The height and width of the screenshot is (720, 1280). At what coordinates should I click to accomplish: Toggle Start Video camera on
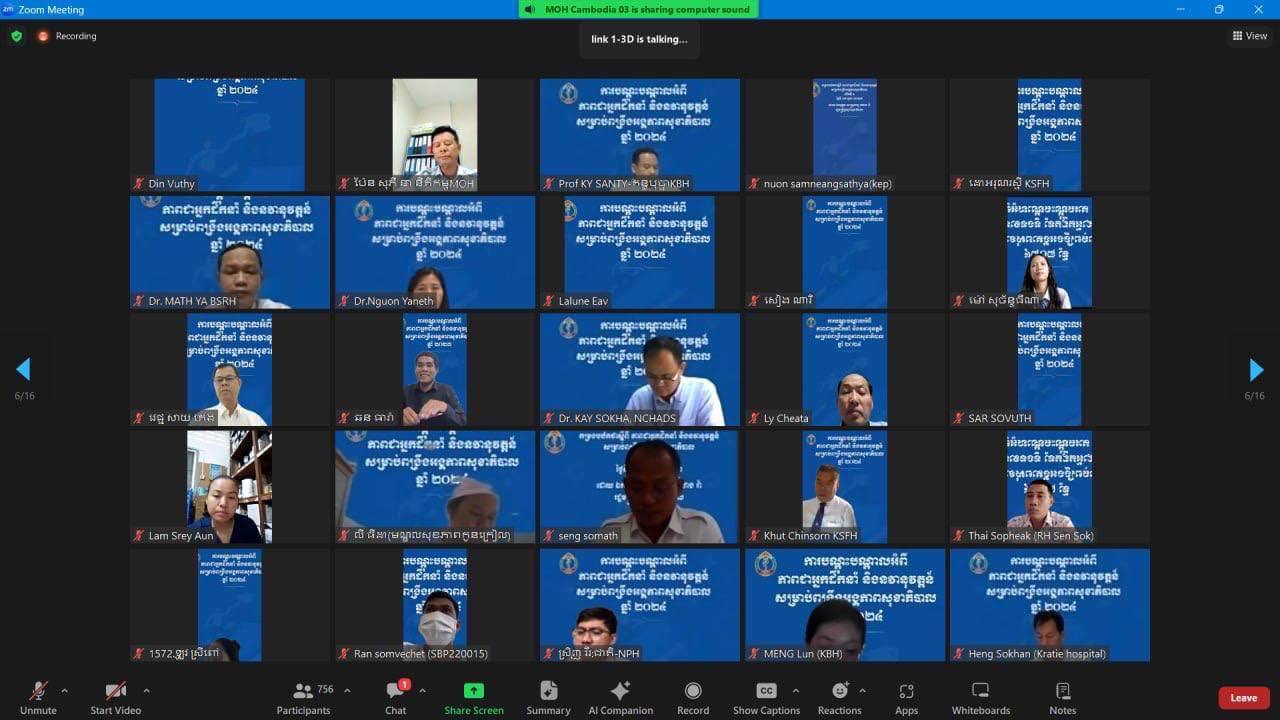click(x=115, y=697)
